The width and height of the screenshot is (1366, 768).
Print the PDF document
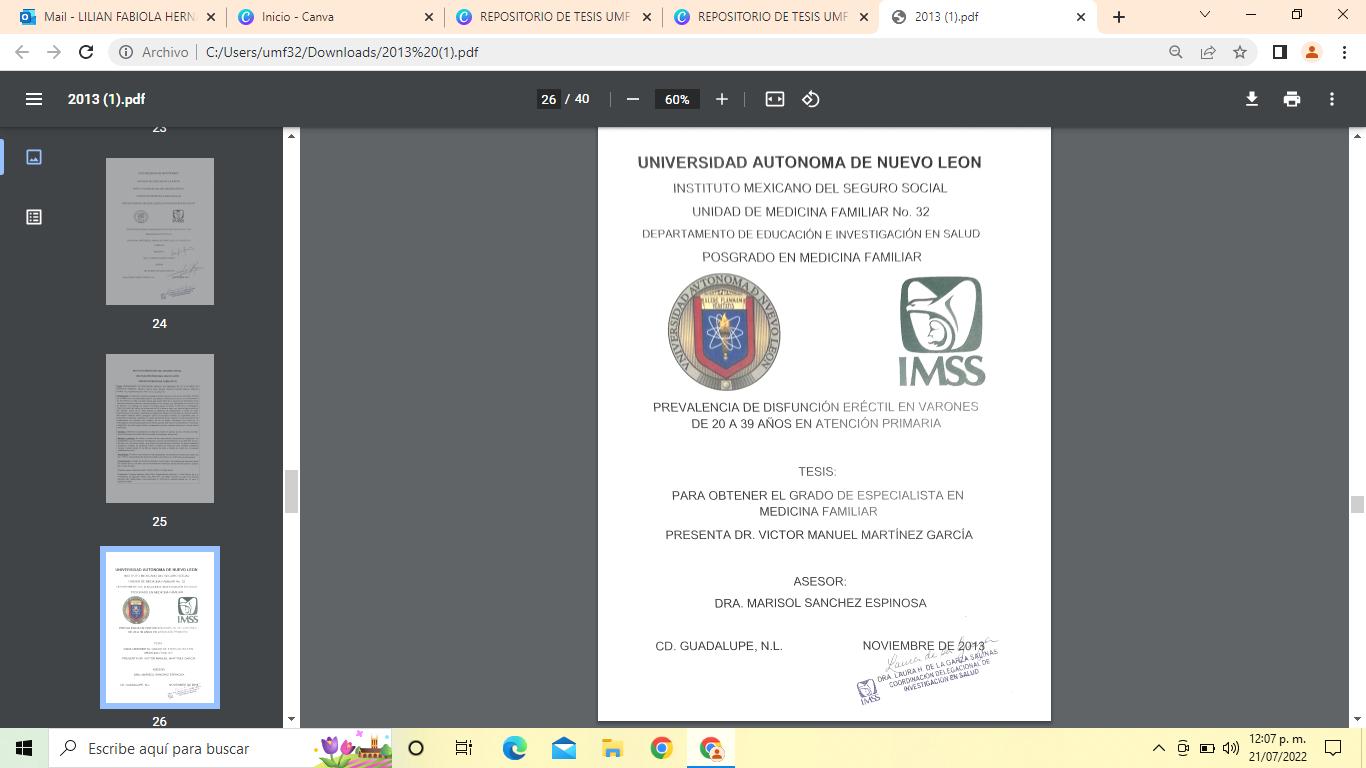click(1292, 99)
